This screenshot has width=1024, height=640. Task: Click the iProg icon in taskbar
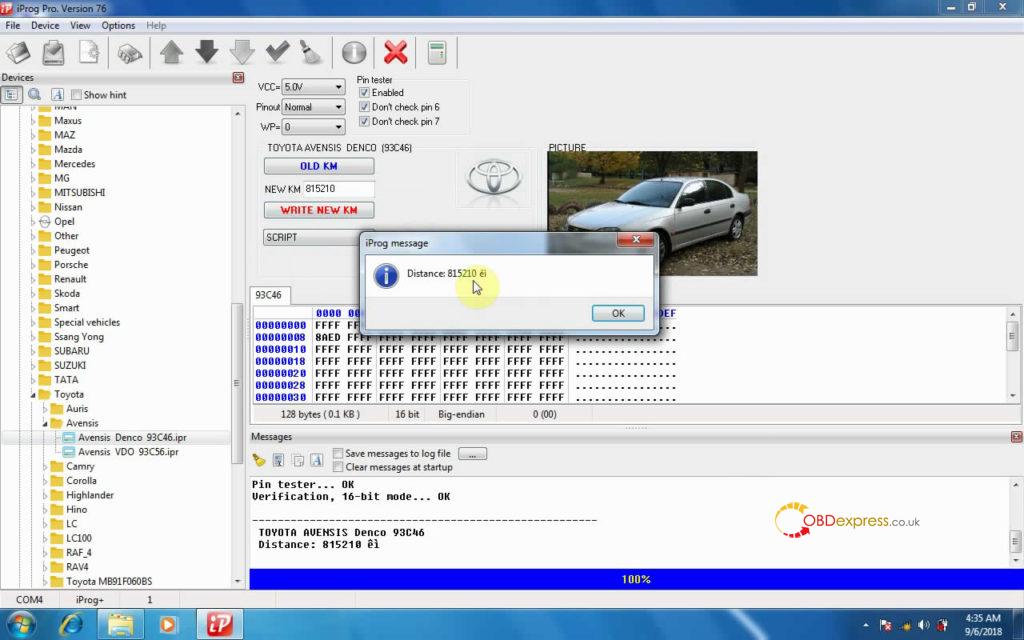tap(219, 624)
